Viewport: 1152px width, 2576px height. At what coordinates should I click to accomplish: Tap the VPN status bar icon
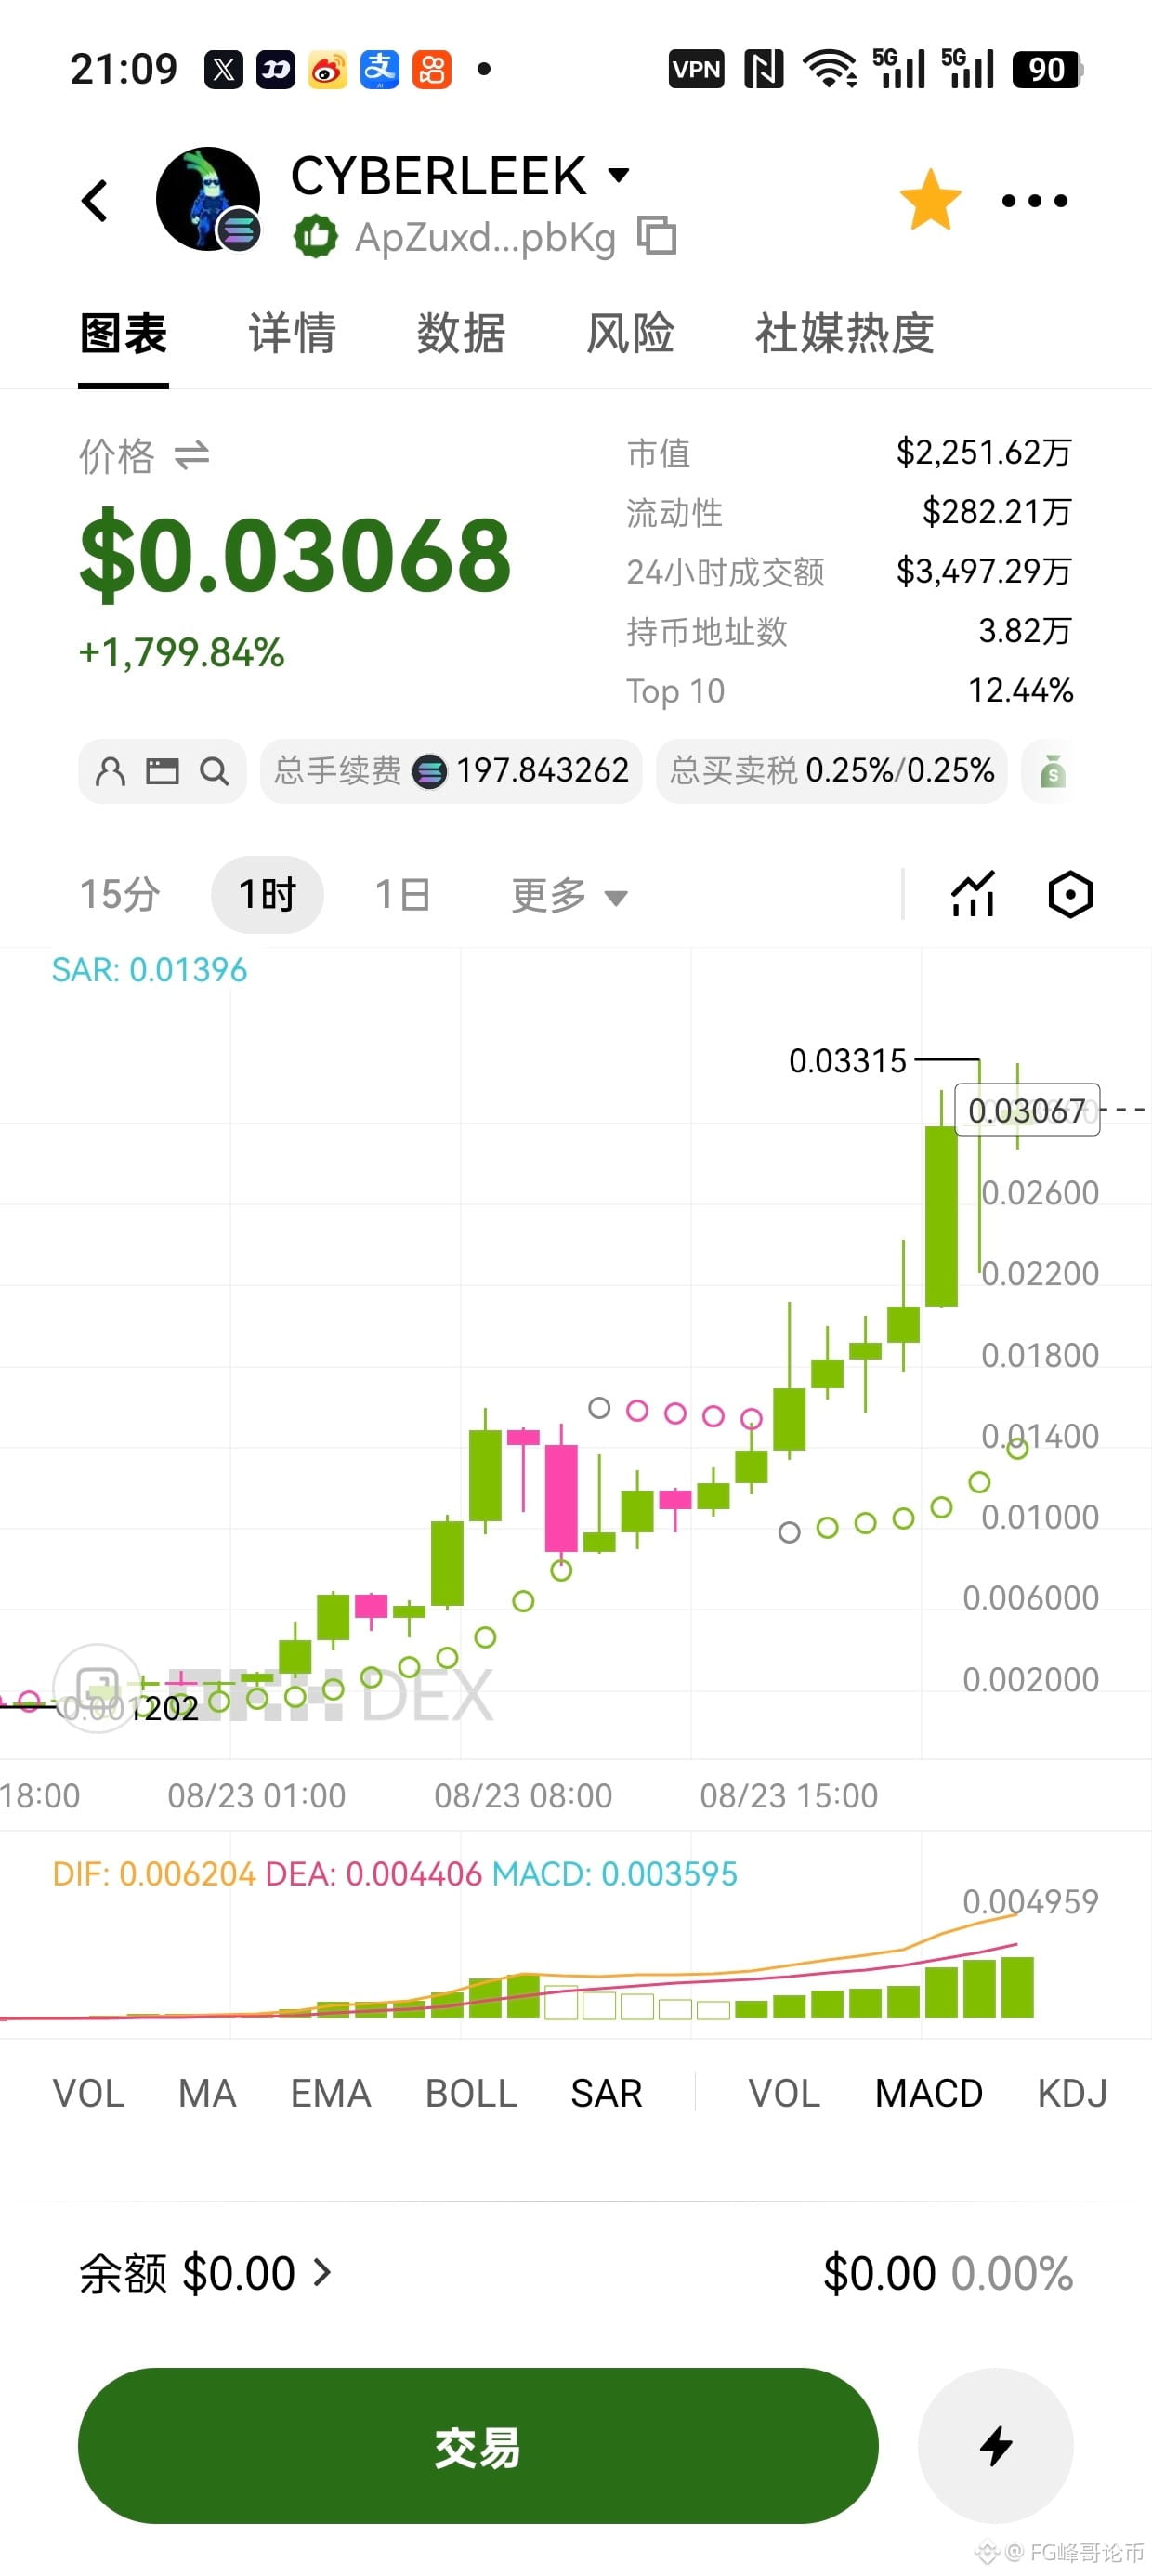[x=696, y=69]
